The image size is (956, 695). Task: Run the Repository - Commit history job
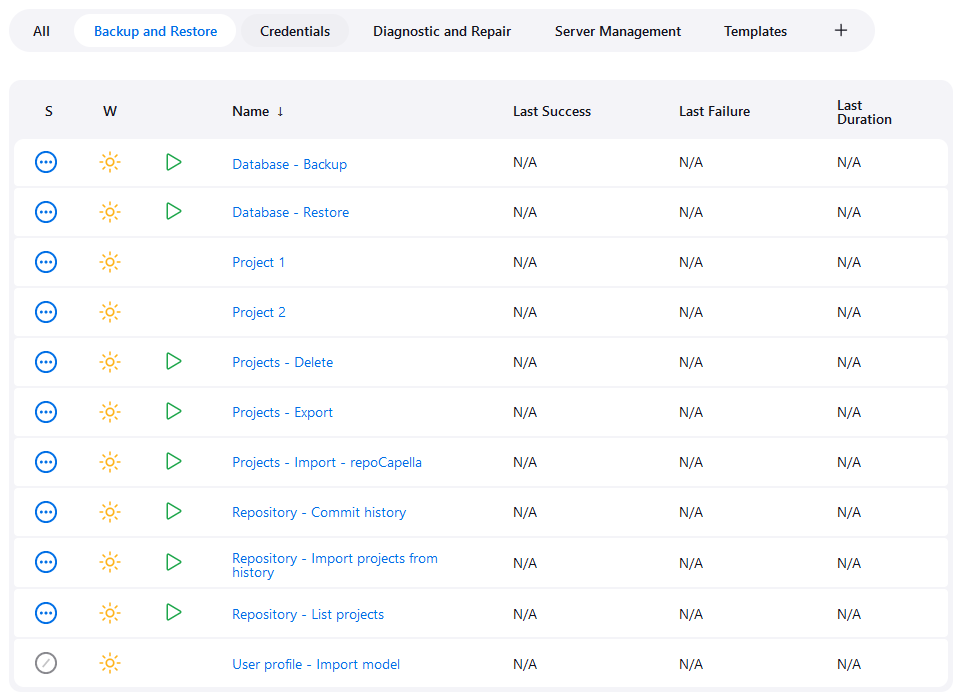[173, 512]
